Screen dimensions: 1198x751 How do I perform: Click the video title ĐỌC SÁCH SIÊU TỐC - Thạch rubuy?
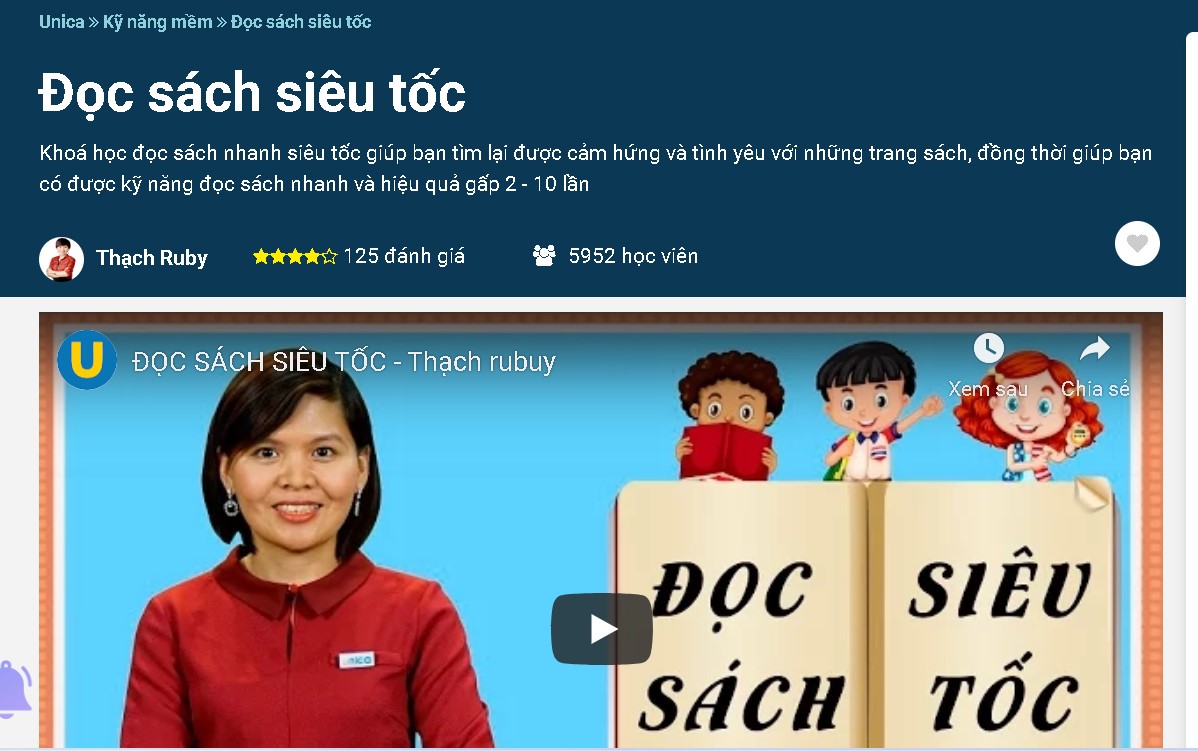(344, 361)
